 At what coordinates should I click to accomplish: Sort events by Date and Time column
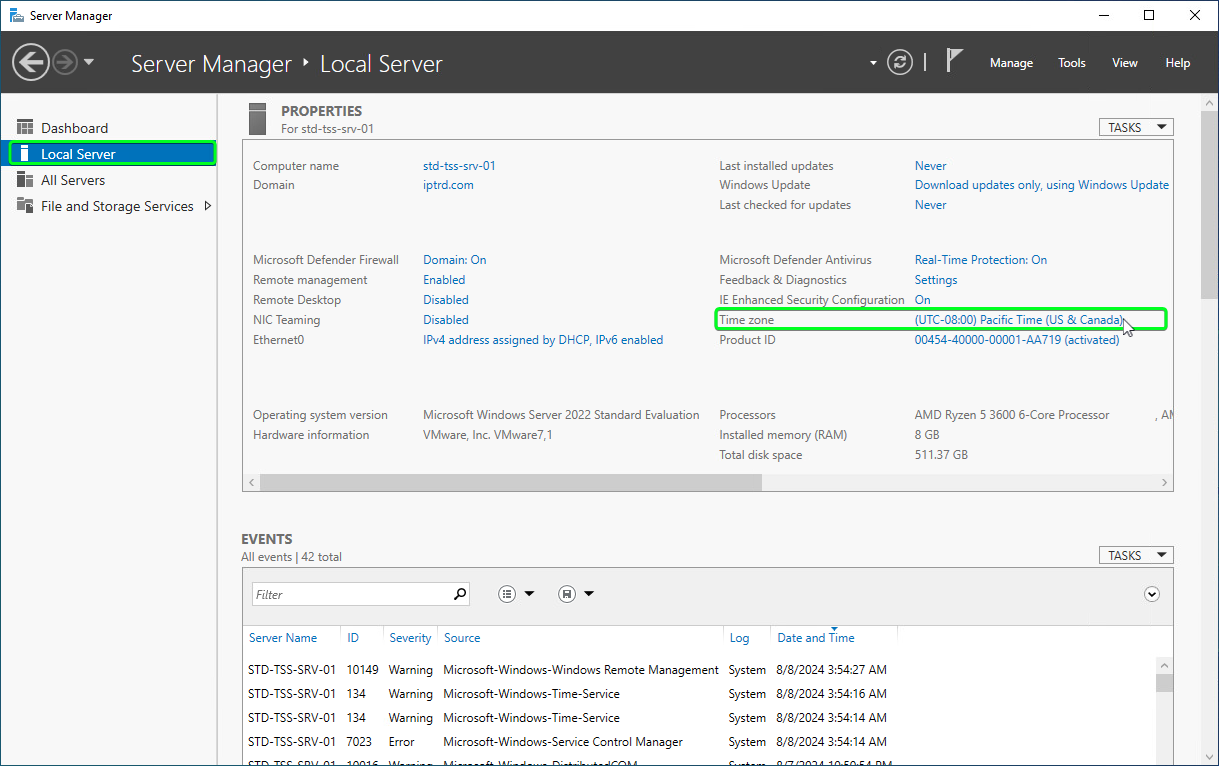[x=816, y=638]
